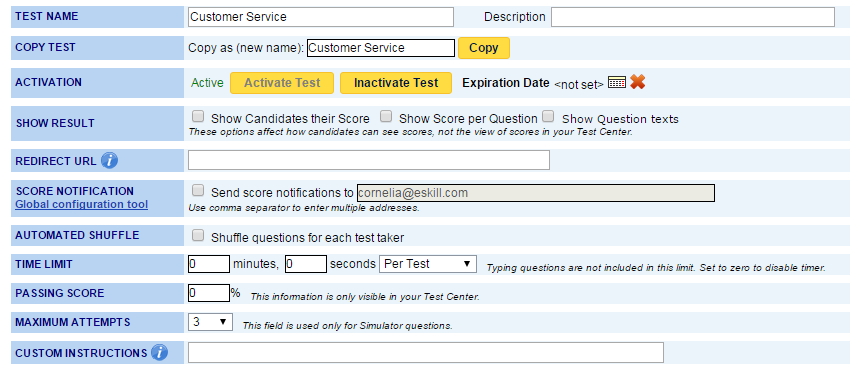This screenshot has height=378, width=861.
Task: Click the Inactivate Test button
Action: pos(396,83)
